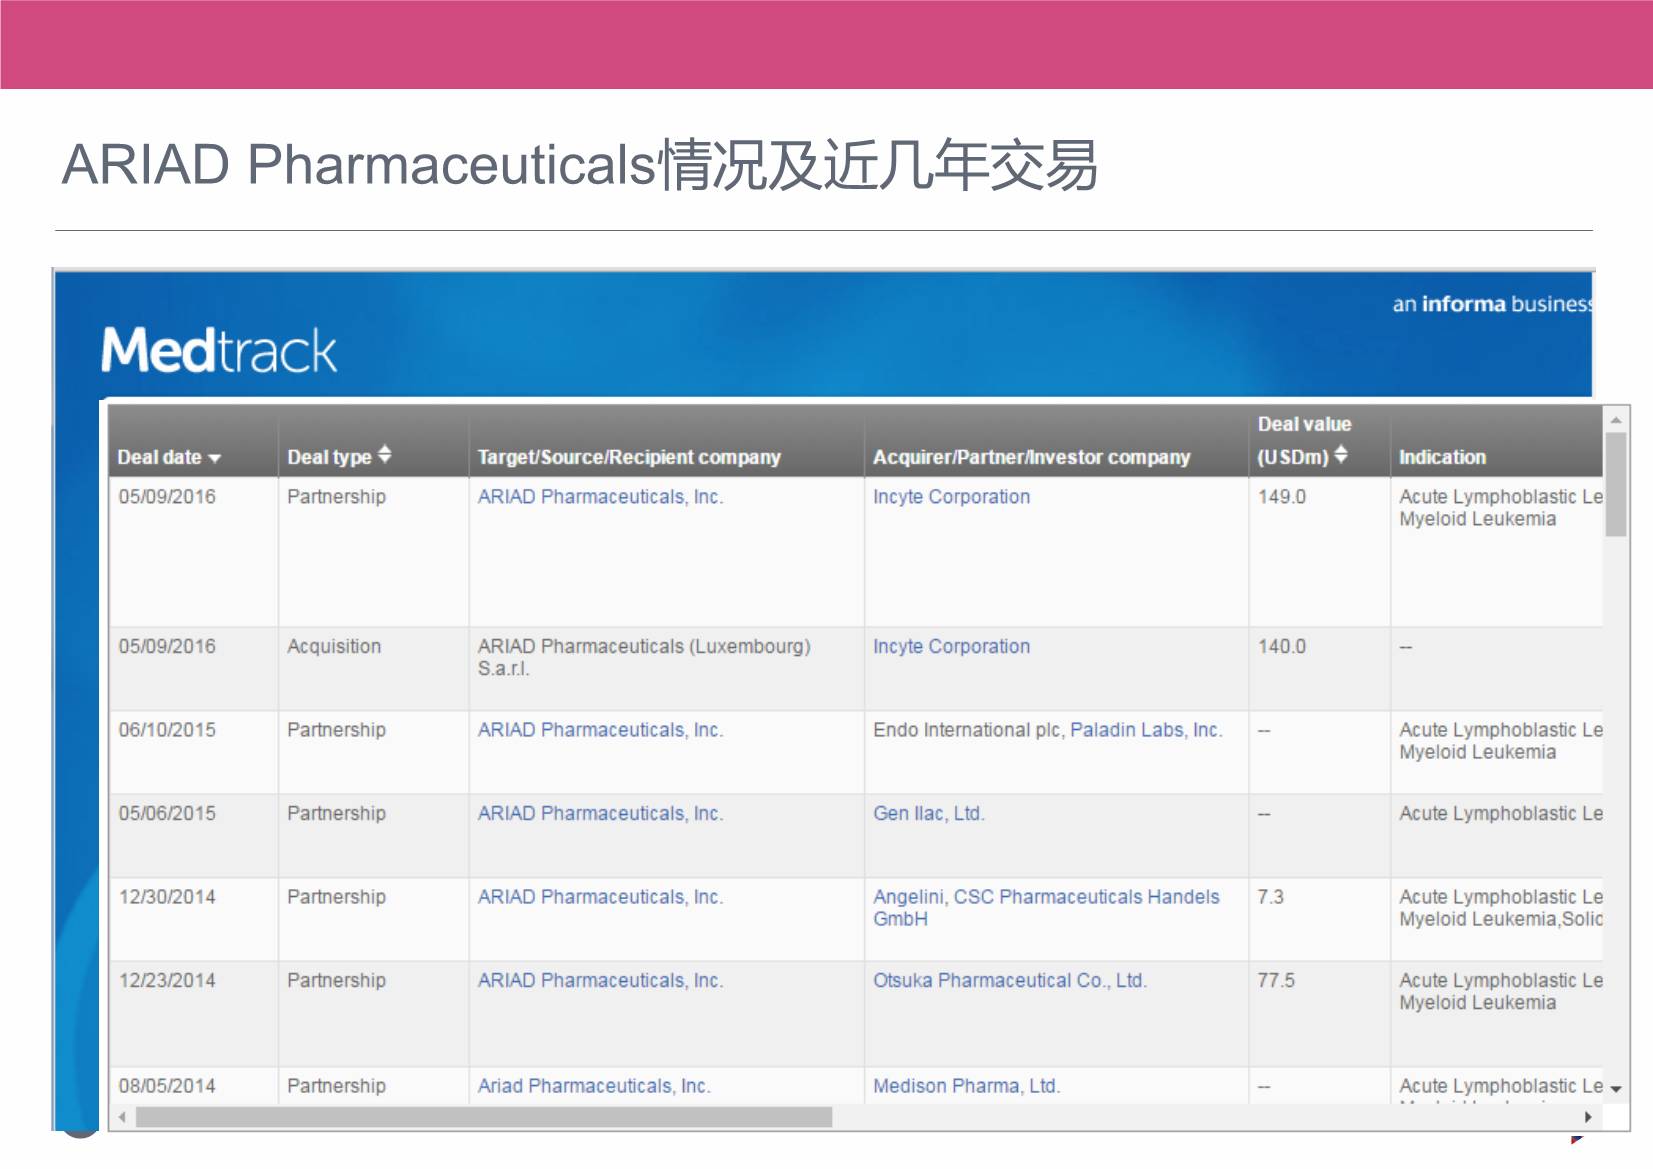Screen dimensions: 1653x1169
Task: Select date 06/10/2015 cell
Action: coord(194,752)
